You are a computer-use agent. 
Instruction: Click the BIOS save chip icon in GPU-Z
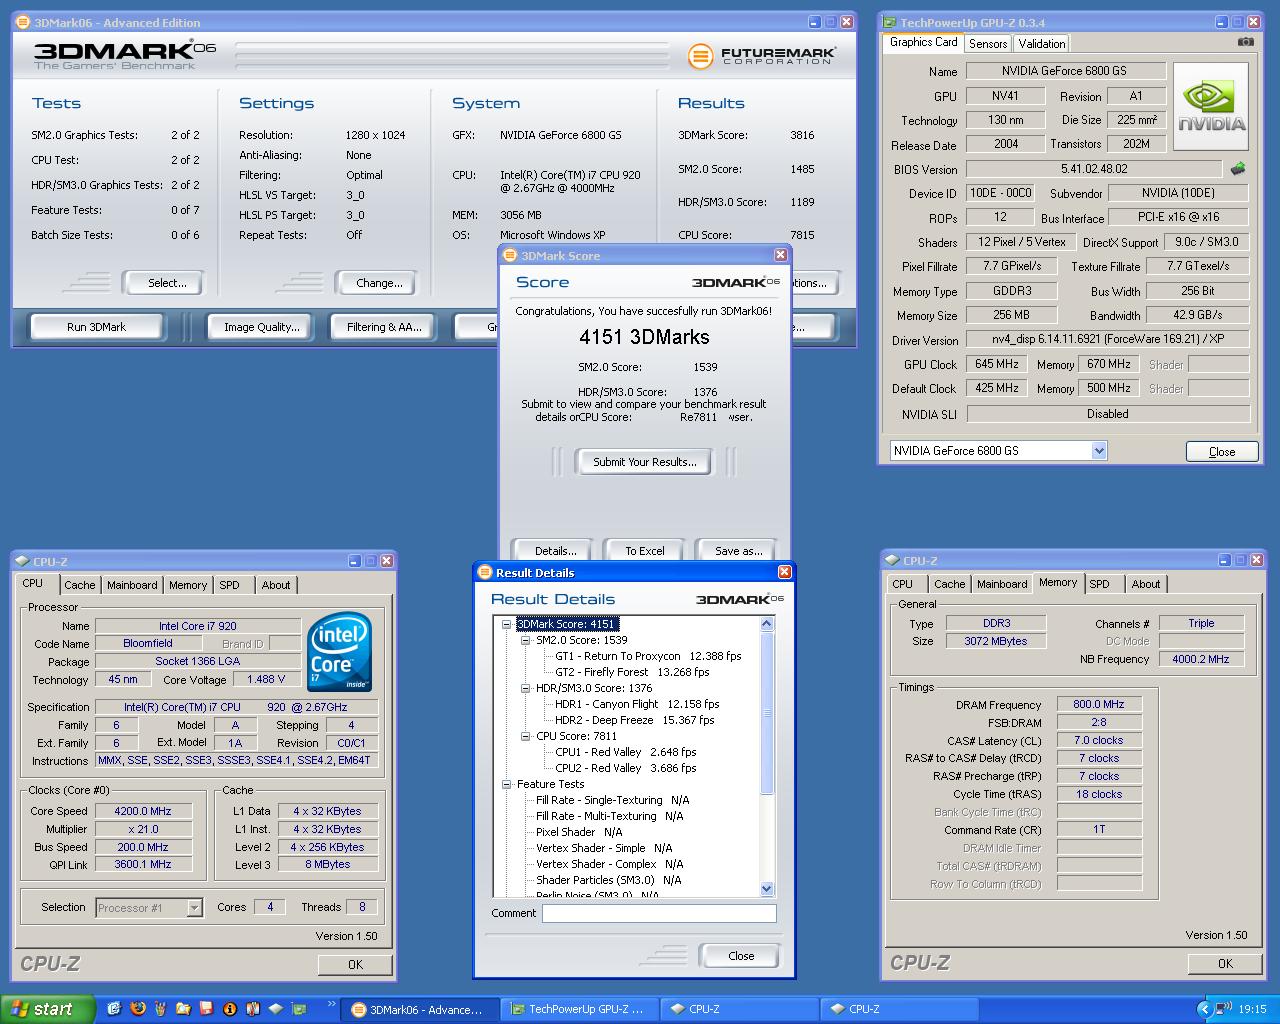tap(1238, 169)
